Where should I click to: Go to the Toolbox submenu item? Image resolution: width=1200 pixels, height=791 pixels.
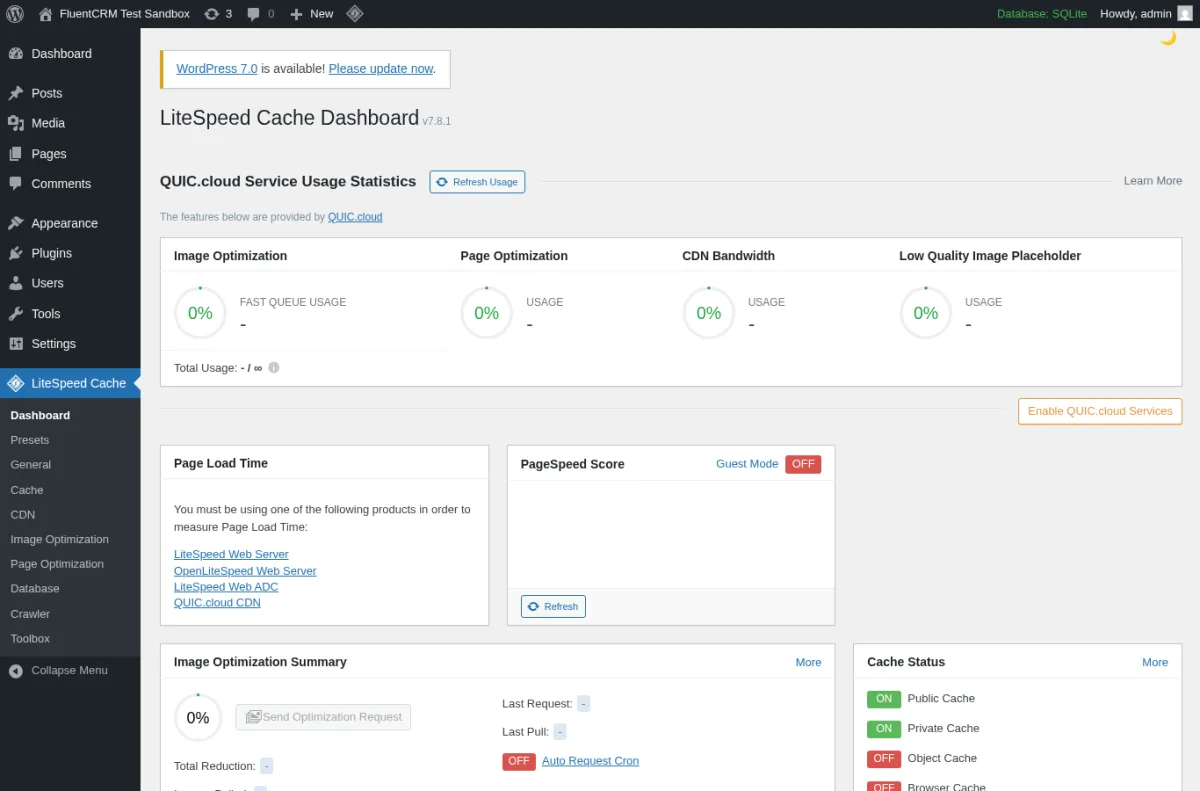30,638
